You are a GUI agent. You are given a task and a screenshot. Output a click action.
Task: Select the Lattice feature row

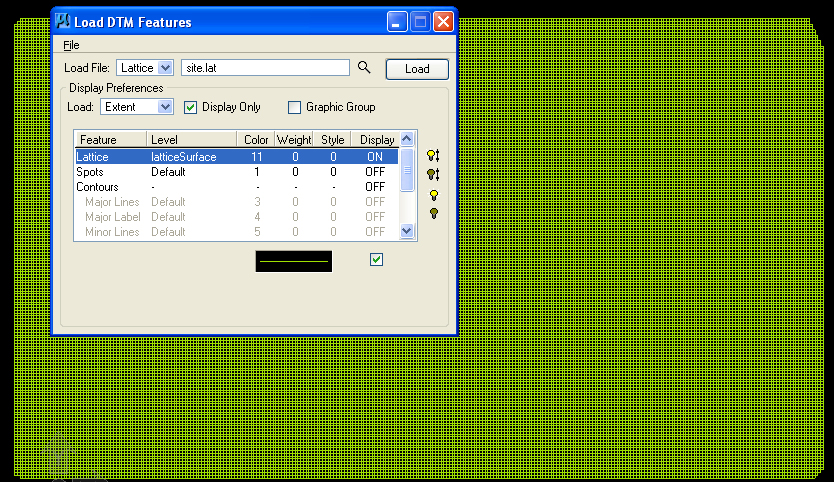tap(237, 157)
